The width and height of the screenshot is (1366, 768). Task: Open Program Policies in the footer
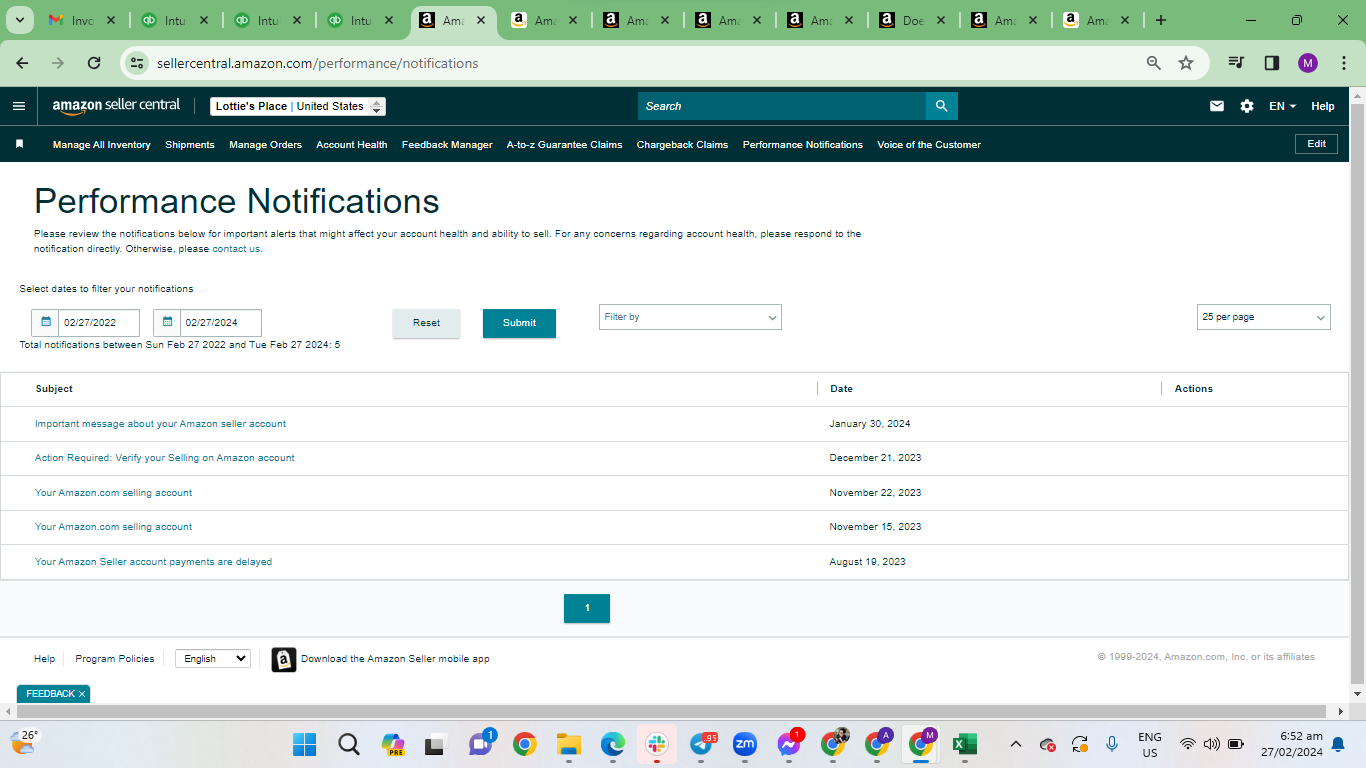click(x=115, y=659)
